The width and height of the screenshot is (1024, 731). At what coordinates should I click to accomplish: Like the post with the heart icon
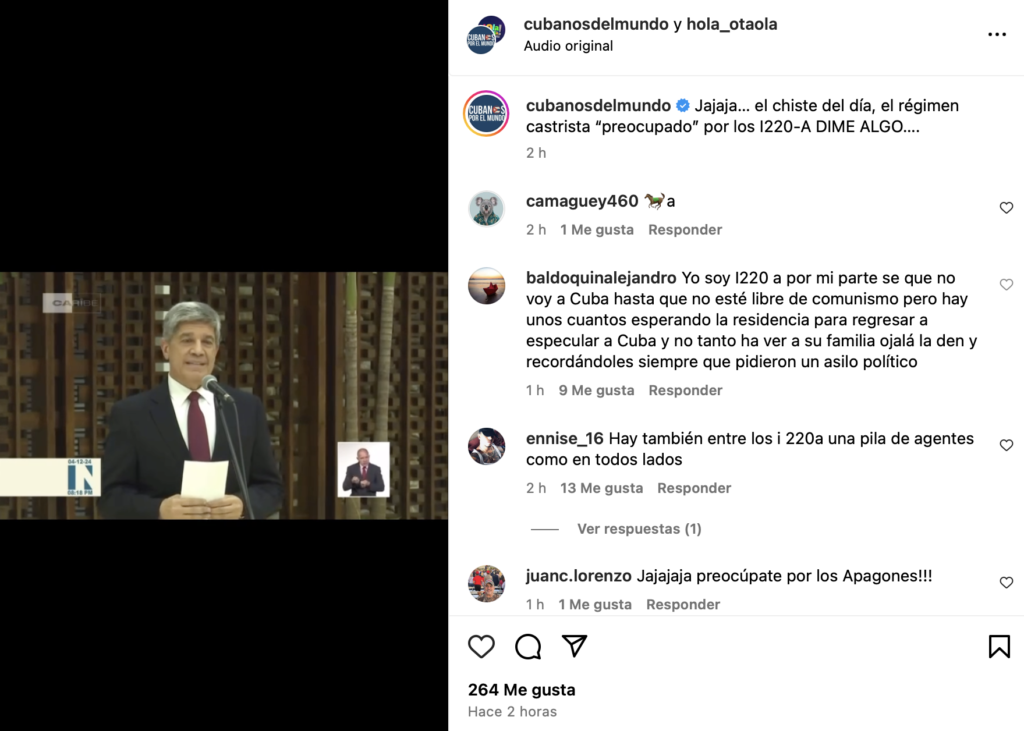(481, 646)
